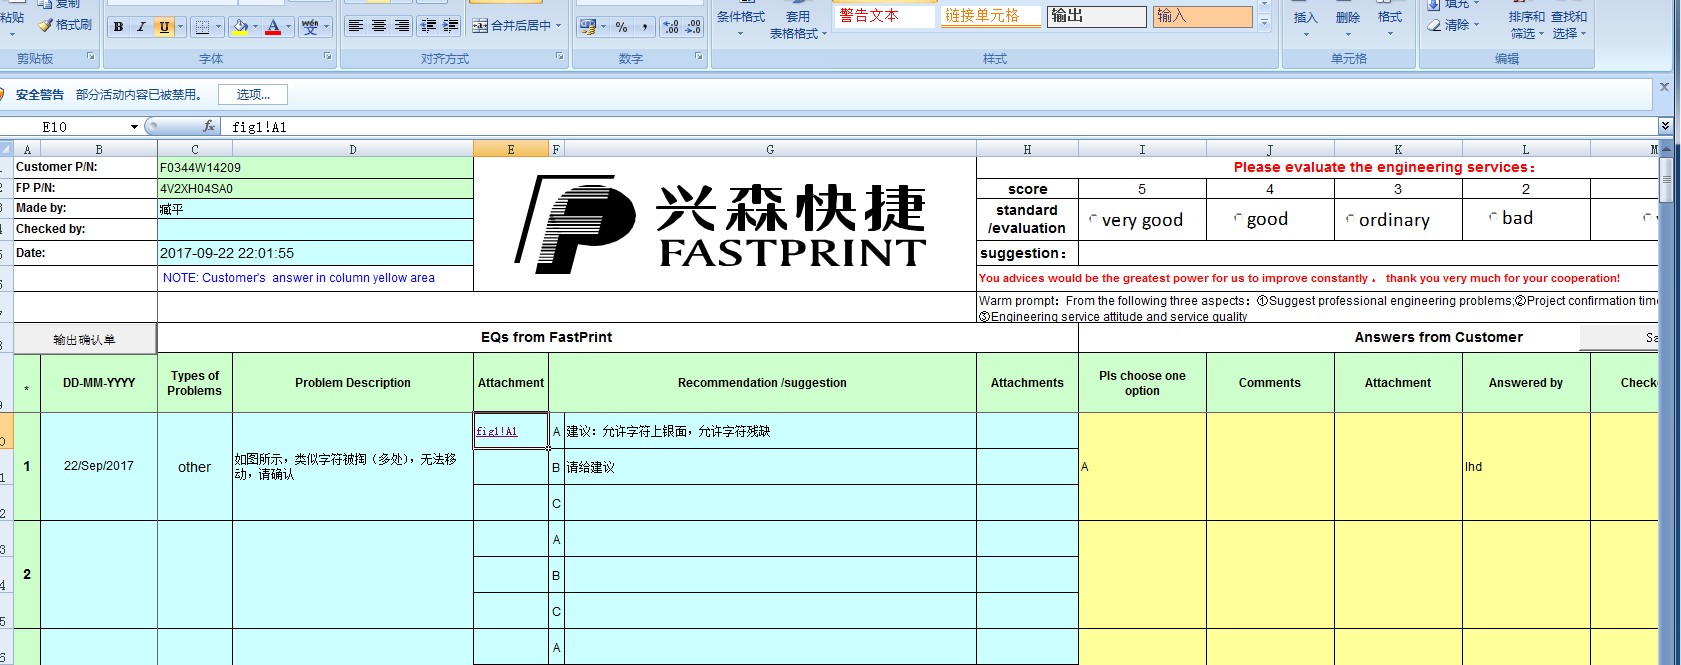The image size is (1681, 665).
Task: Expand the merge and center (合并后居中) dropdown
Action: tap(558, 26)
